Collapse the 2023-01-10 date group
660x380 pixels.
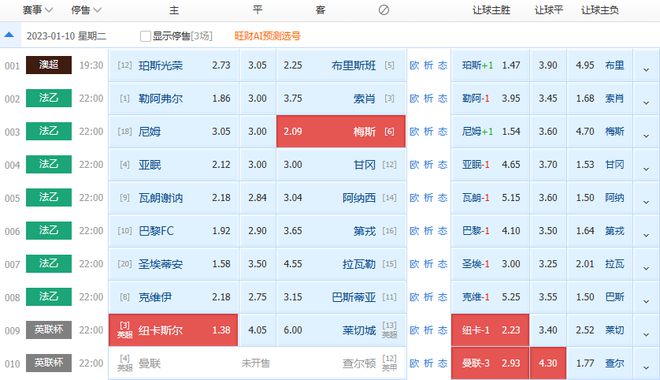point(9,35)
